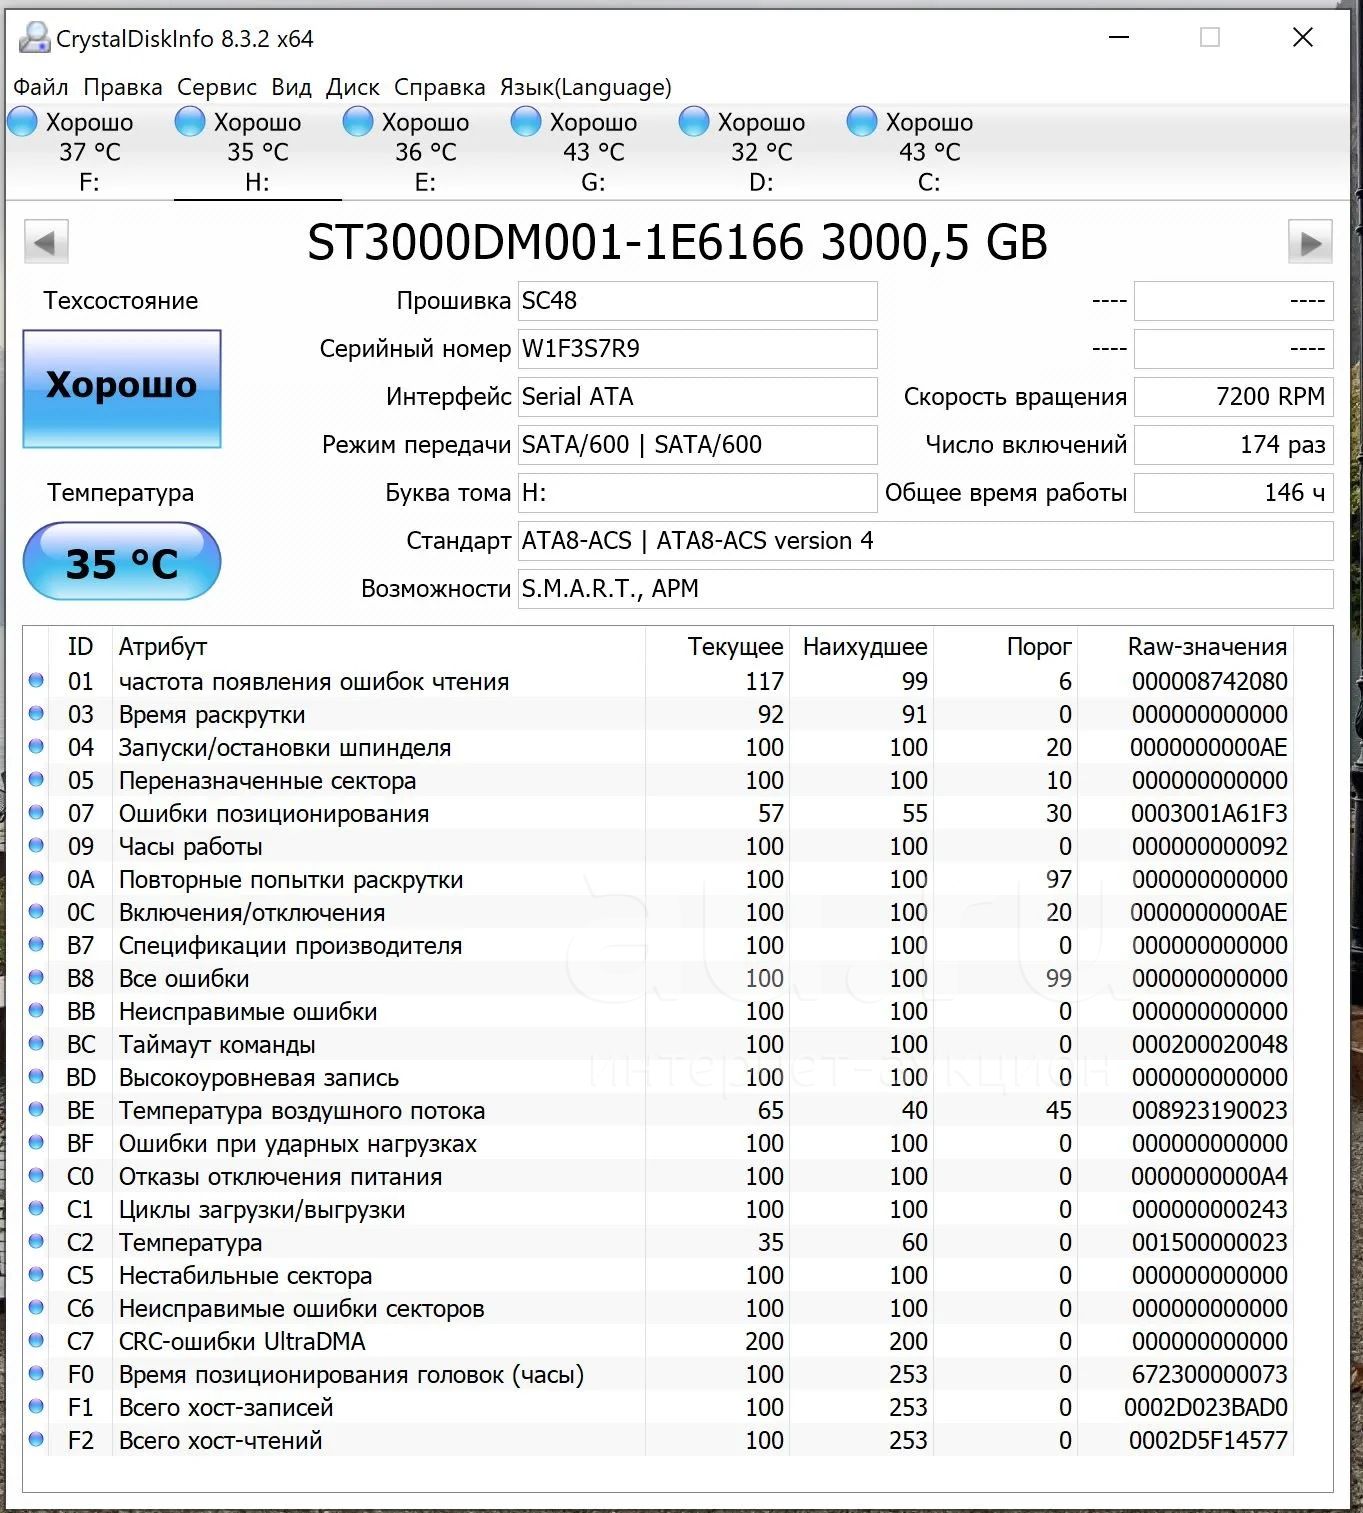The width and height of the screenshot is (1363, 1513).
Task: Click the Возможности field S.M.A.R.T., APM
Action: [926, 589]
